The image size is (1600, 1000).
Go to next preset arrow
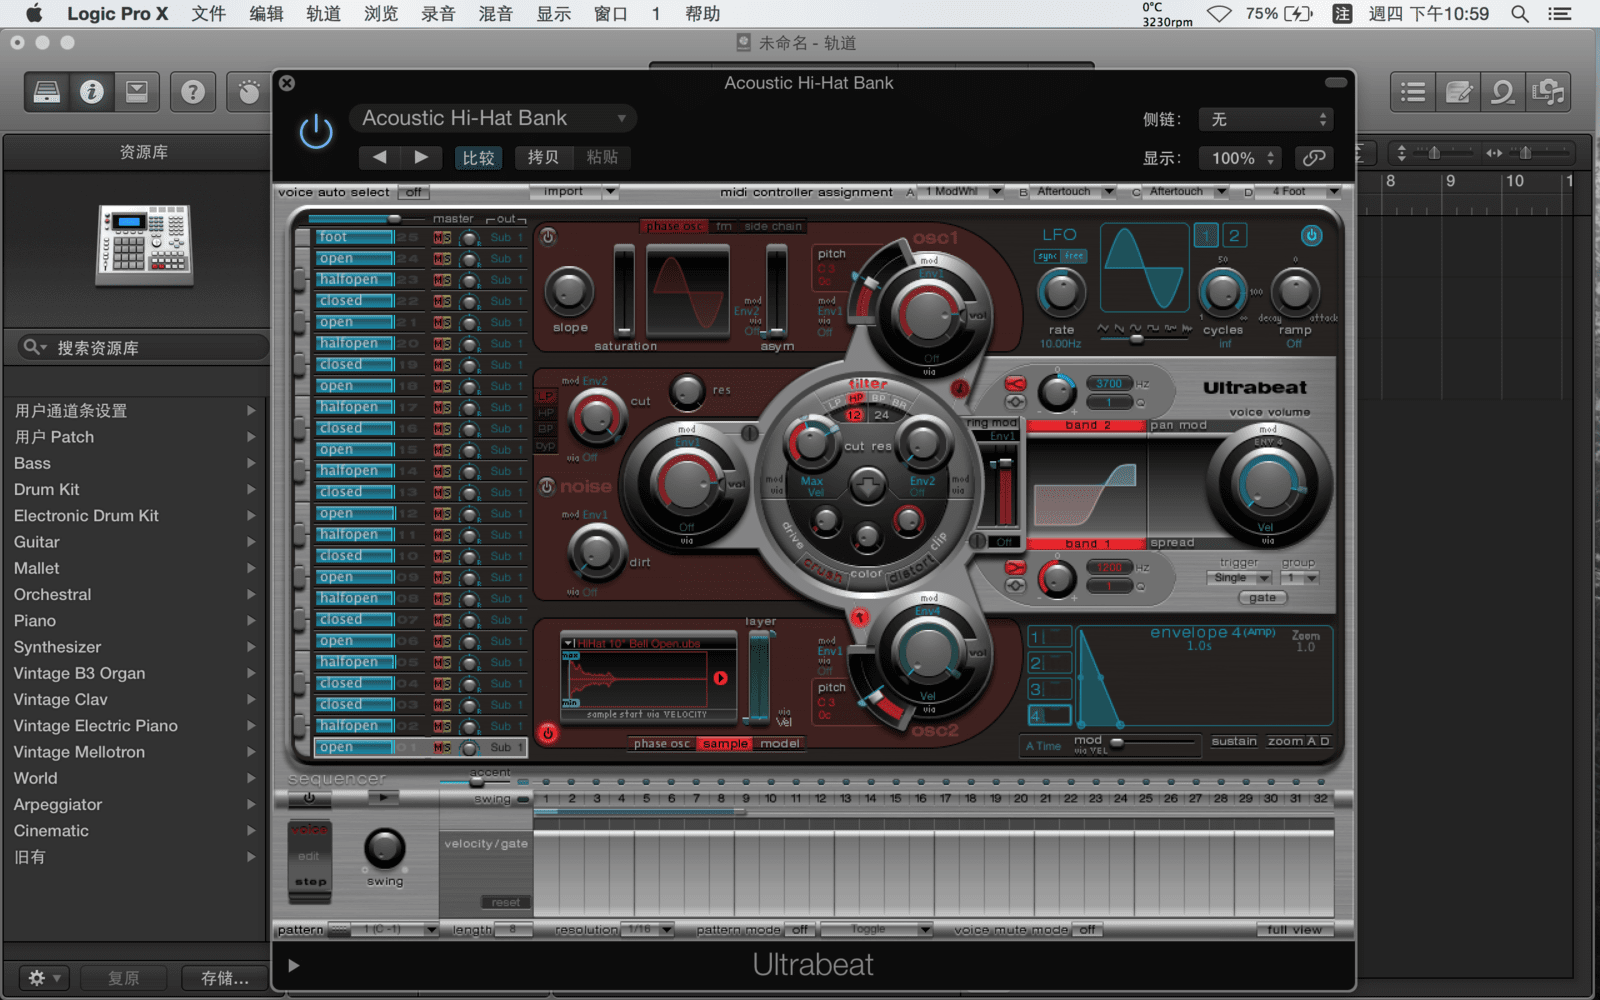[x=421, y=157]
